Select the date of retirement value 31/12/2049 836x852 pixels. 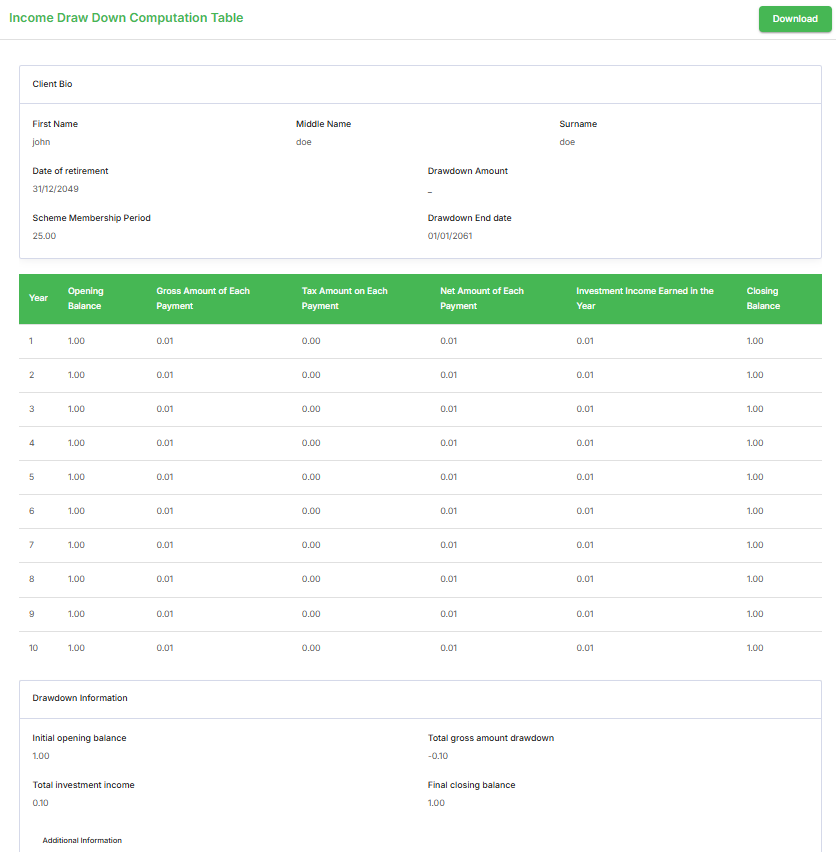tap(55, 189)
